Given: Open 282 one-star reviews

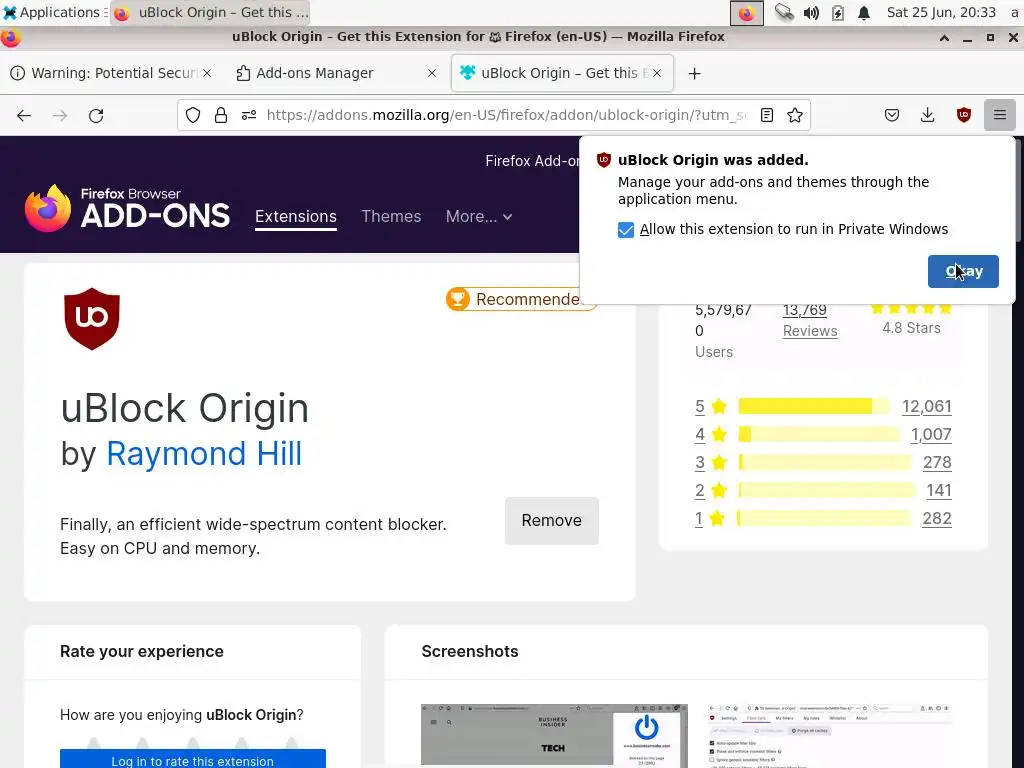Looking at the screenshot, I should click(x=936, y=519).
